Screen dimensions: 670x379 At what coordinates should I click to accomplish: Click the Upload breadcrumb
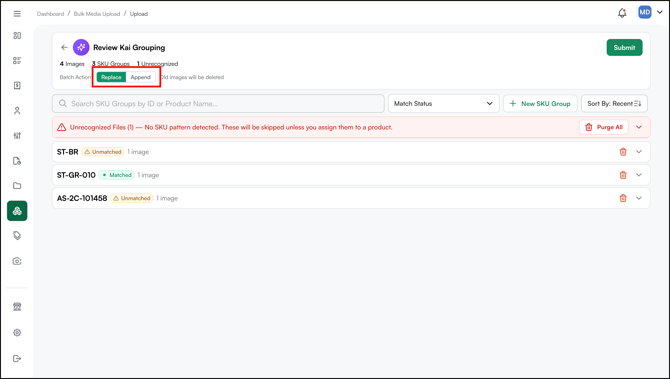(139, 14)
